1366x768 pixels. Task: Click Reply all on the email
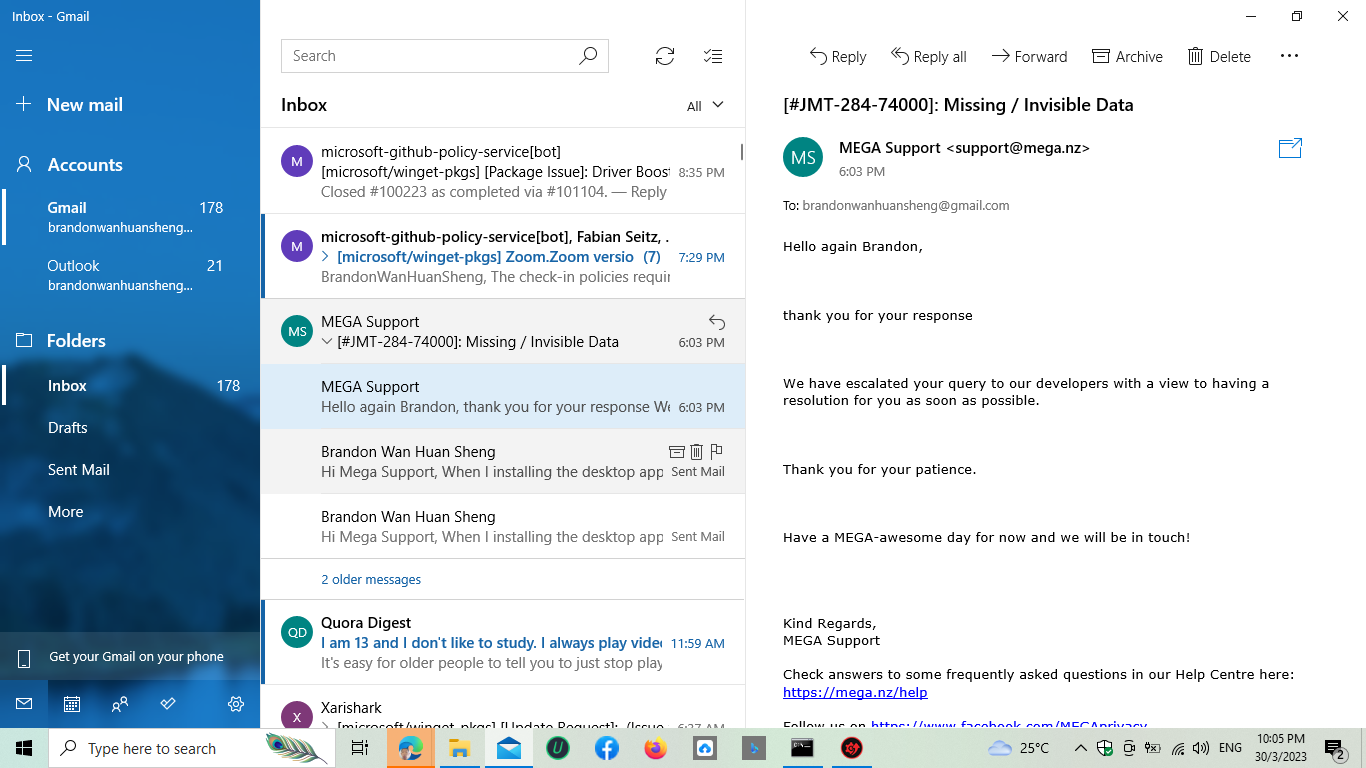tap(928, 56)
